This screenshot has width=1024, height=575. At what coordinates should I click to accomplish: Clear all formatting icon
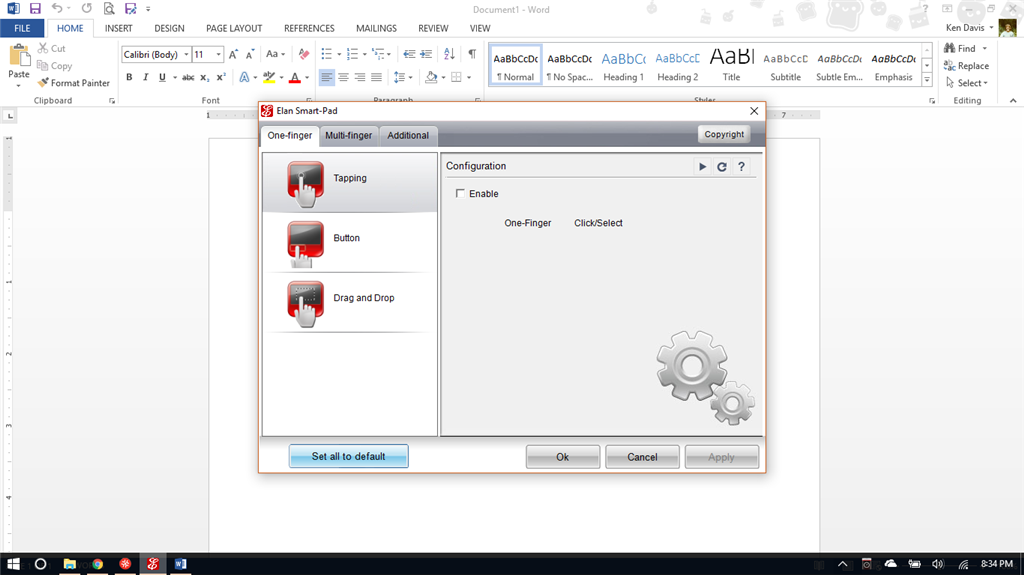[x=304, y=54]
